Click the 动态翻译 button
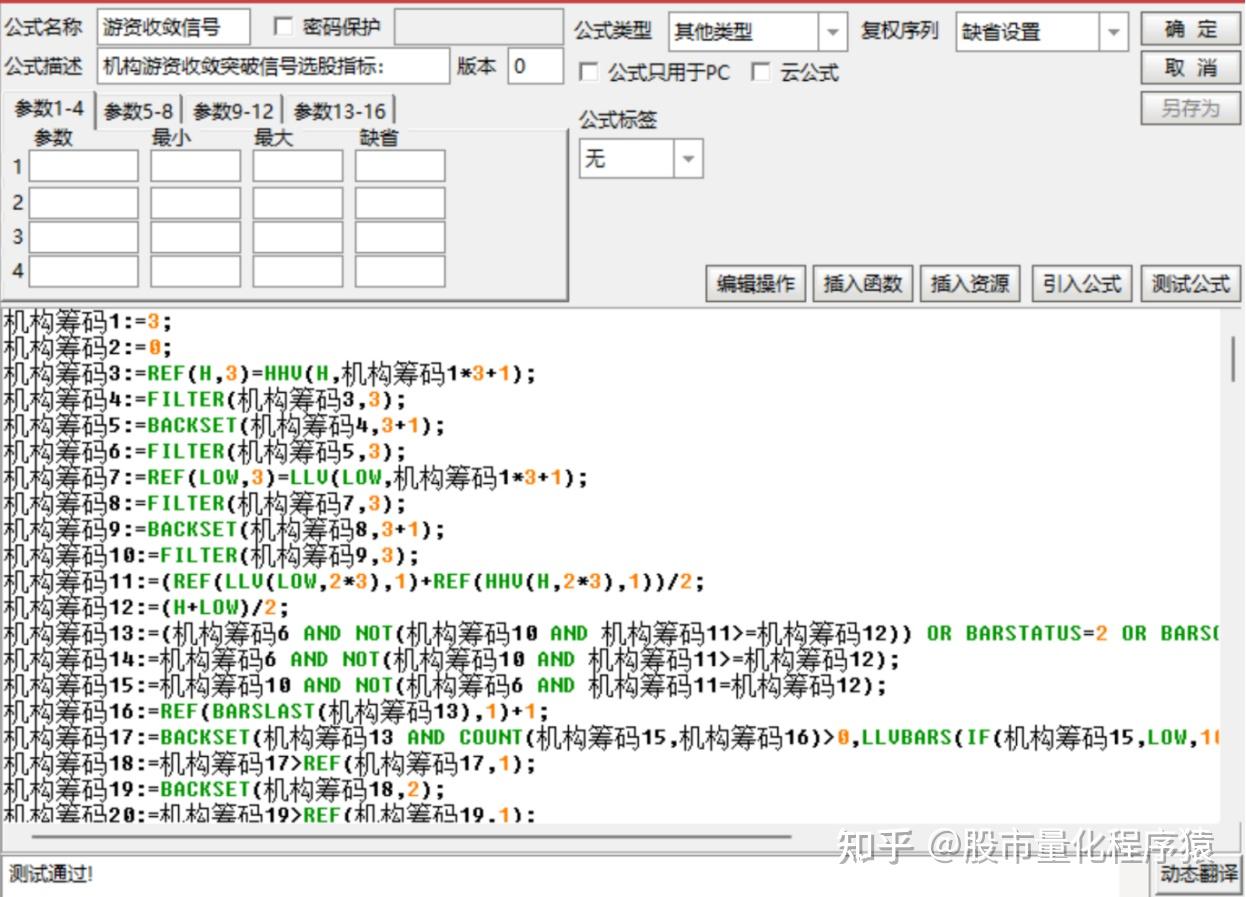This screenshot has width=1246, height=897. click(x=1197, y=874)
